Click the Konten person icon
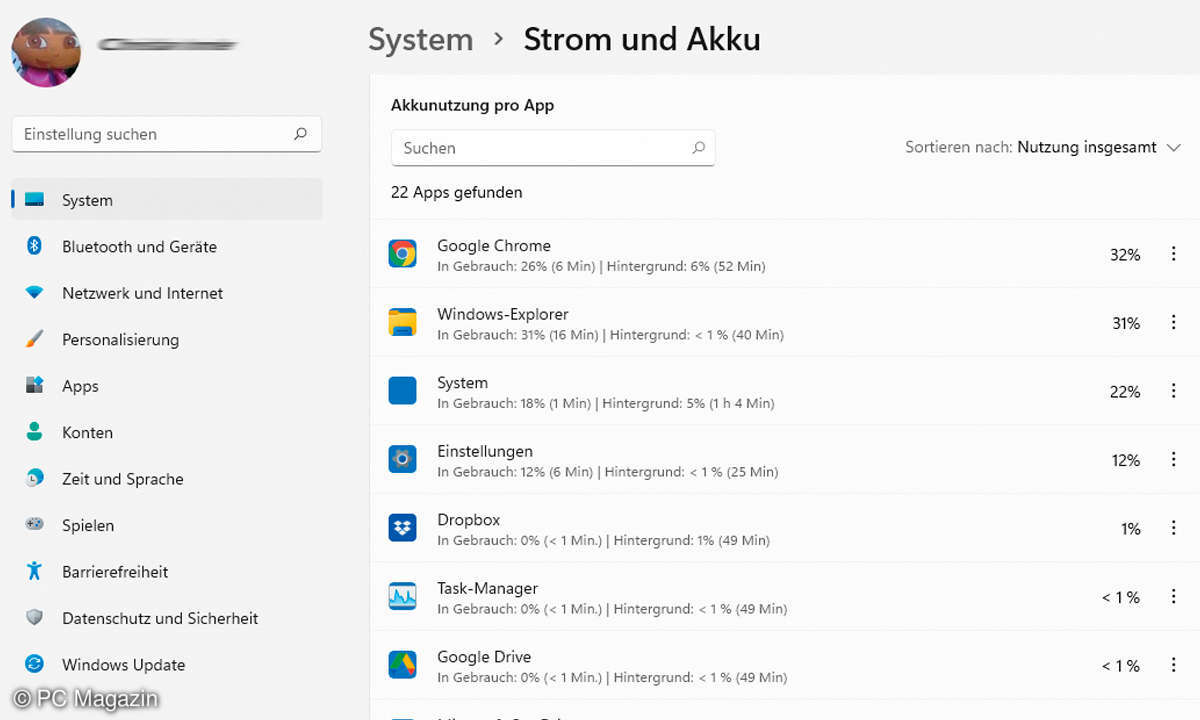 coord(35,432)
